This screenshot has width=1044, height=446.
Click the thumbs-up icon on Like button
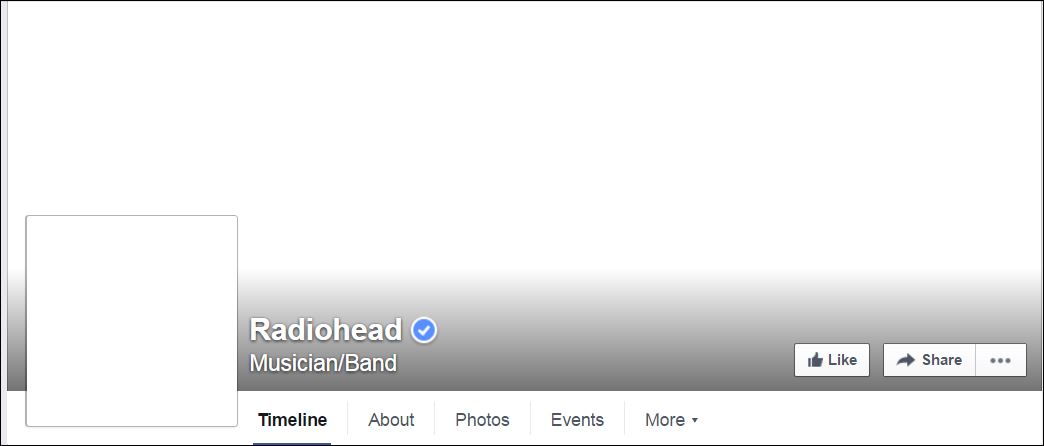(x=815, y=360)
